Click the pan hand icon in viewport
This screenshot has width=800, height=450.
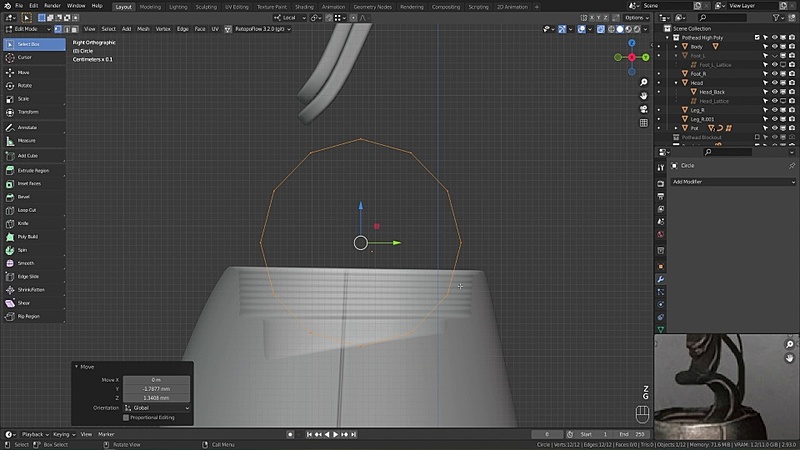coord(644,96)
